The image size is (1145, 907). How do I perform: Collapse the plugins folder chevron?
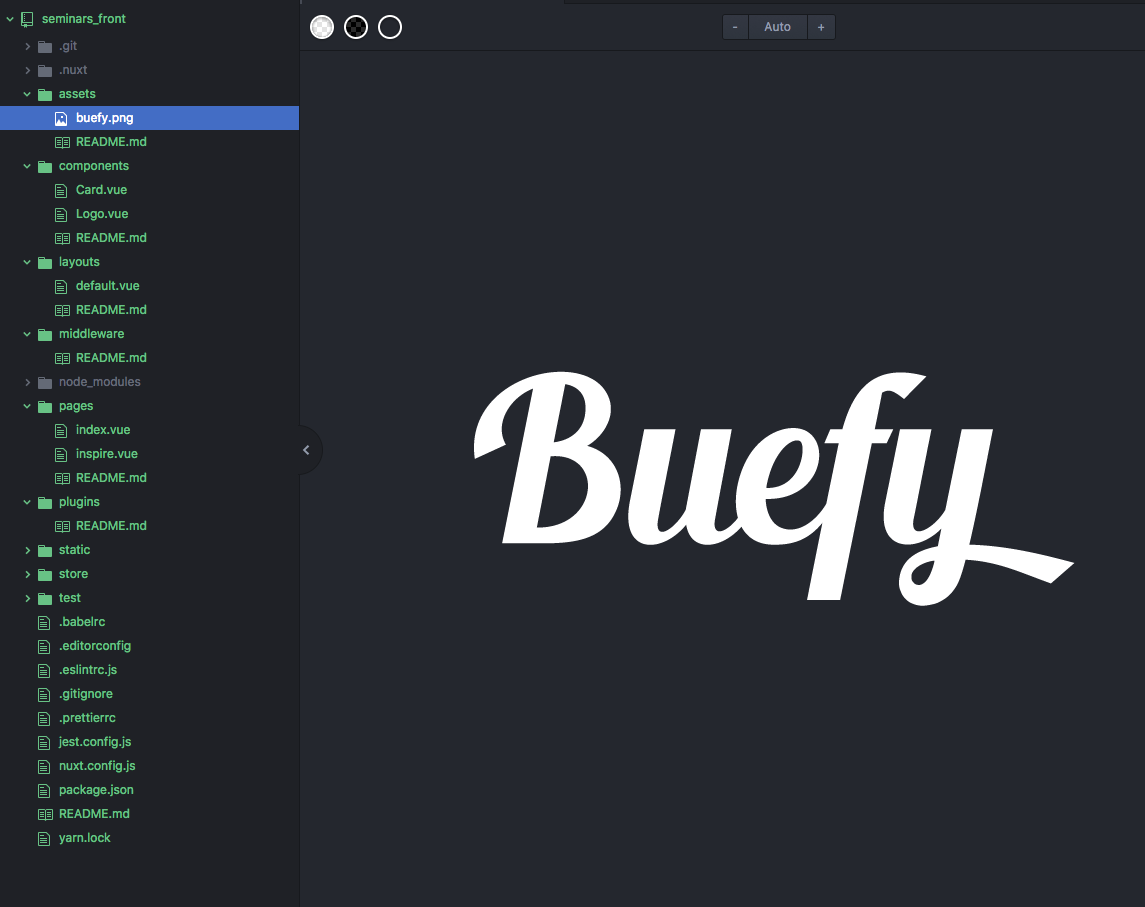coord(28,502)
